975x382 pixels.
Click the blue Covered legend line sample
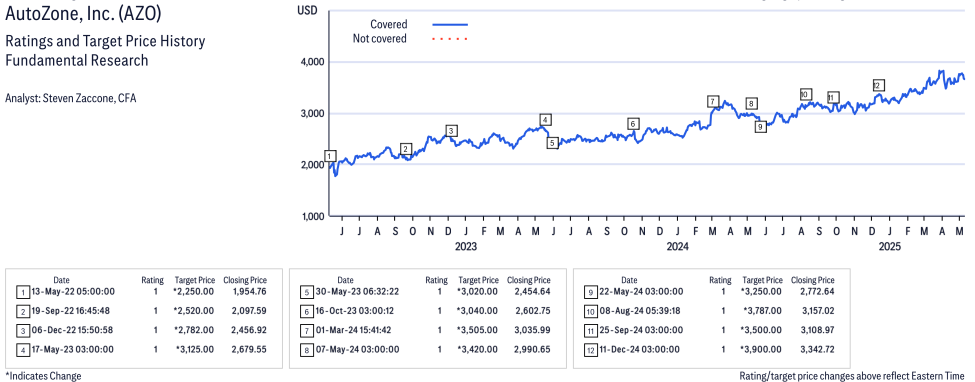[x=450, y=25]
